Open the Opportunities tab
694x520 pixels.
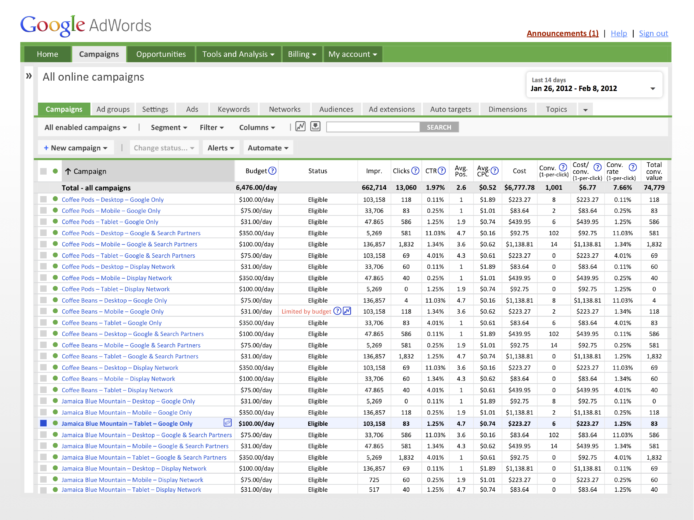(x=161, y=54)
